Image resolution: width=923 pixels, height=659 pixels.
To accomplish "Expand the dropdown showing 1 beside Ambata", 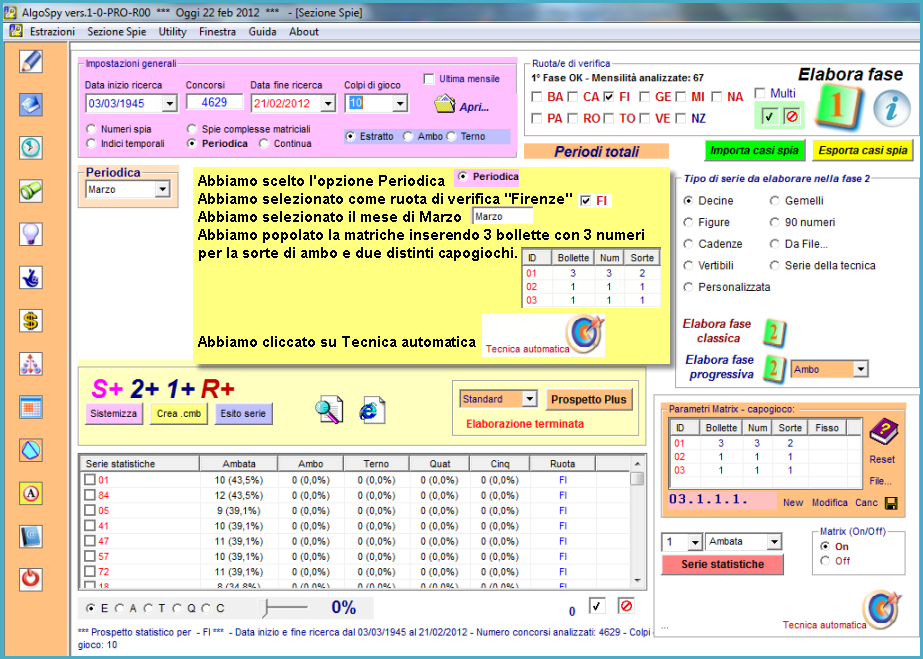I will coord(695,541).
